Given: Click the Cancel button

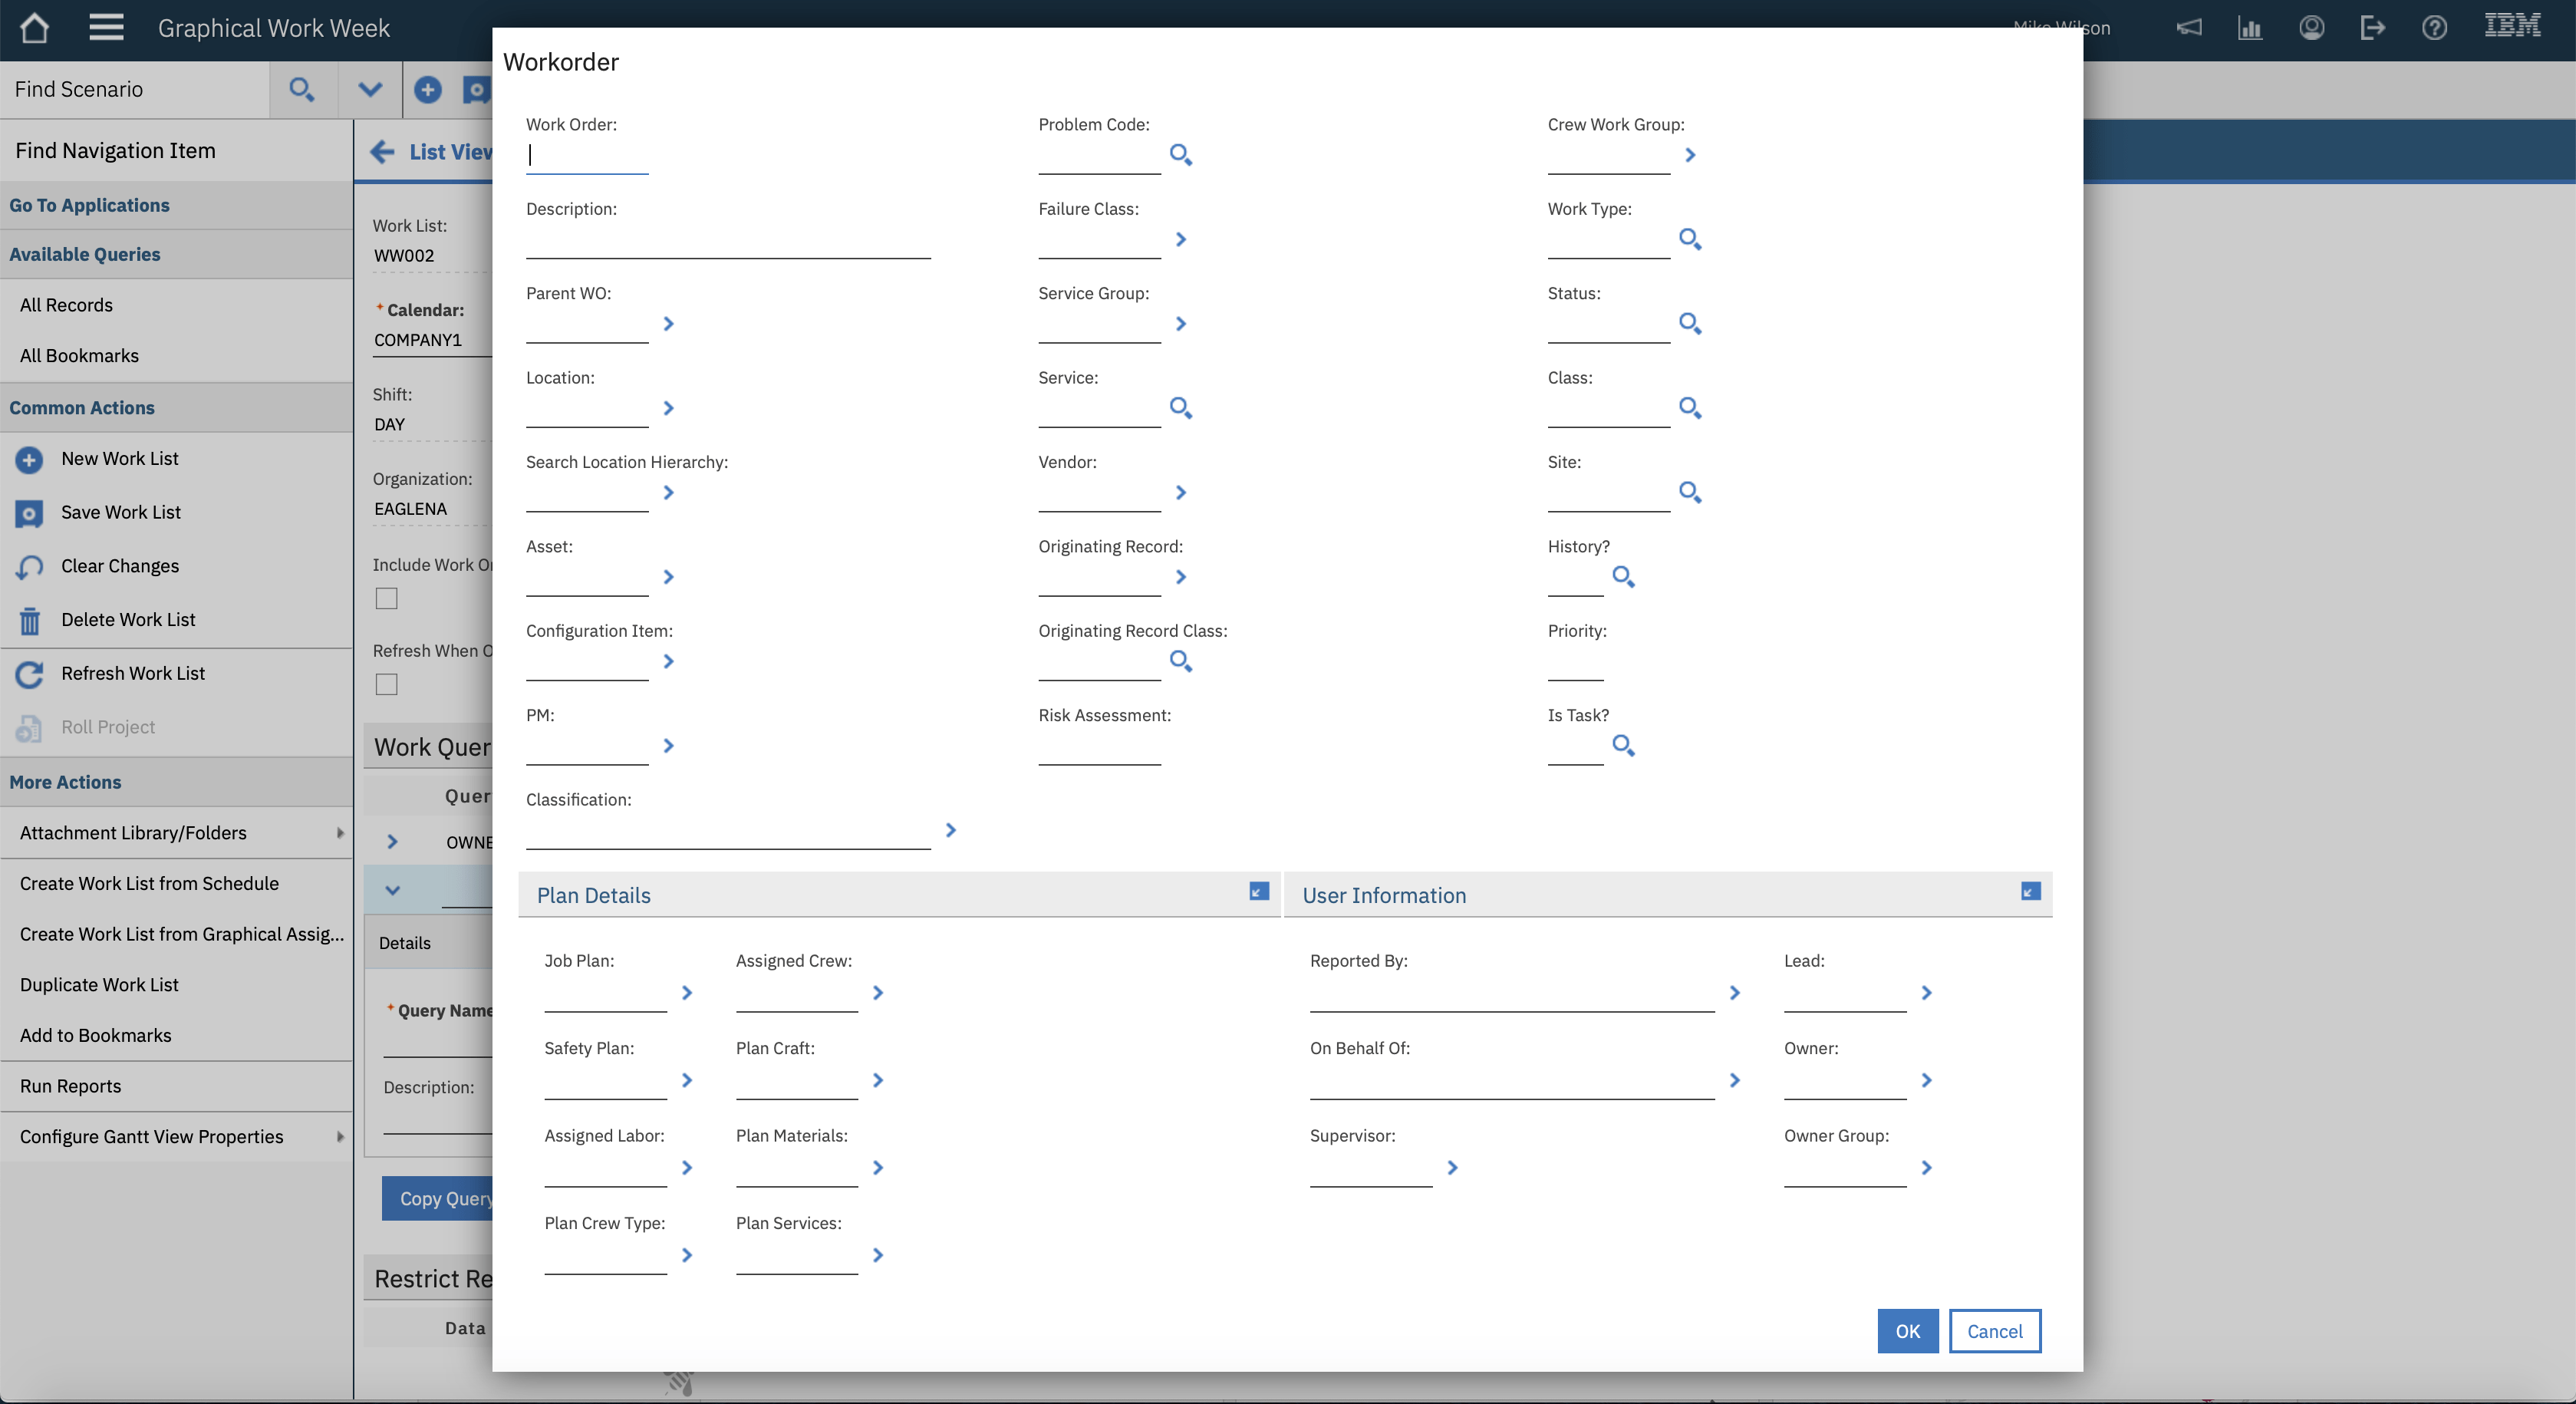Looking at the screenshot, I should [1994, 1331].
